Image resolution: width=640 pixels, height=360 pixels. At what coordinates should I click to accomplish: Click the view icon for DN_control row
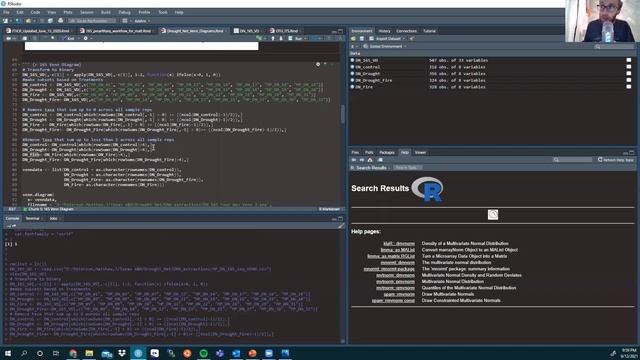(629, 67)
